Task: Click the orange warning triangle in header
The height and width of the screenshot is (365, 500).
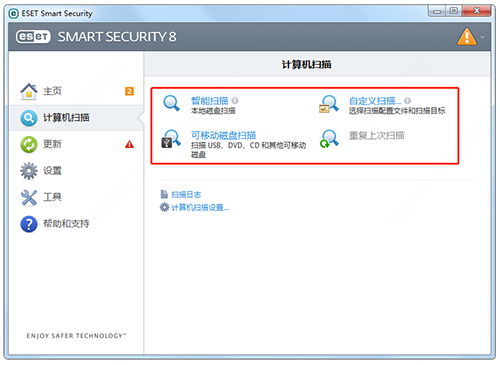Action: click(467, 36)
